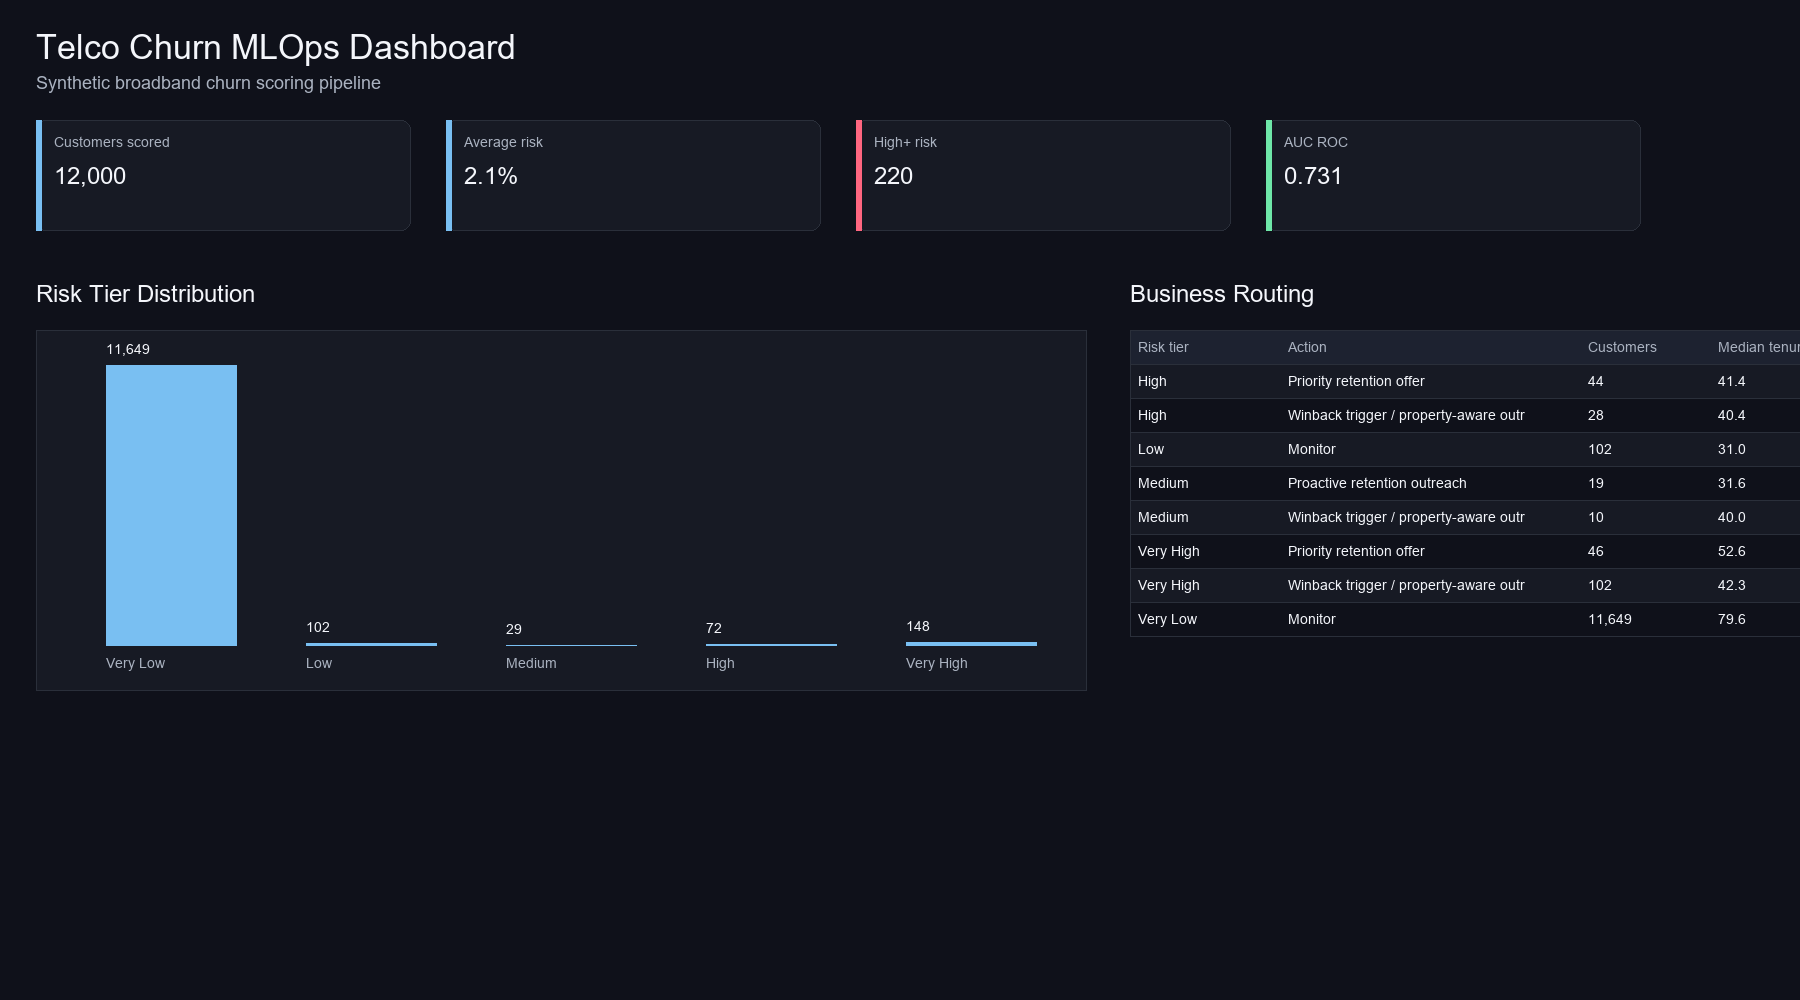Image resolution: width=1800 pixels, height=1000 pixels.
Task: Click the median tenure value 40.4
Action: click(x=1732, y=415)
